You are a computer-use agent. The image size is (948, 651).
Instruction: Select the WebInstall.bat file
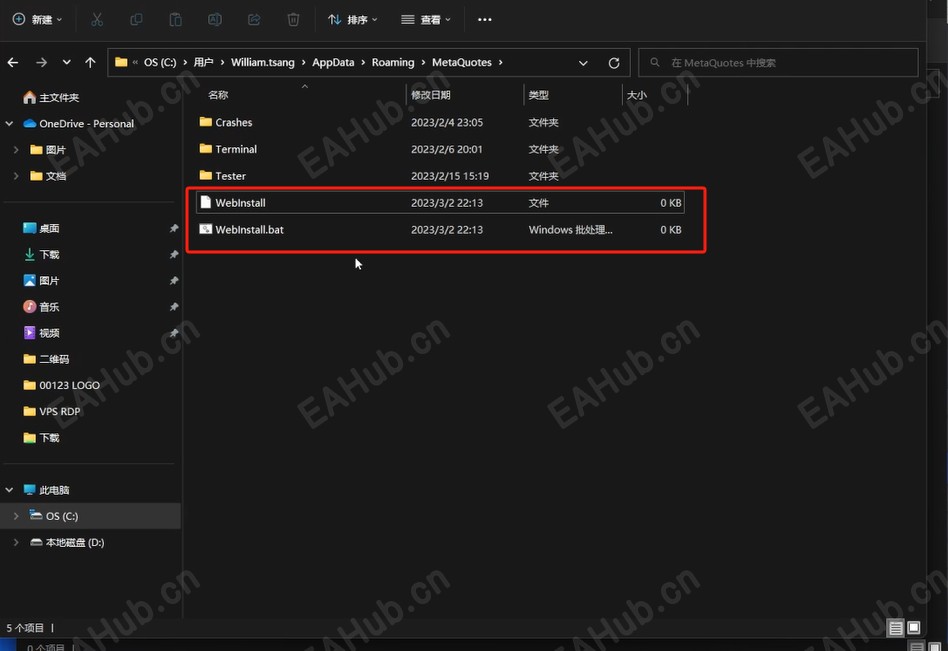click(x=441, y=230)
